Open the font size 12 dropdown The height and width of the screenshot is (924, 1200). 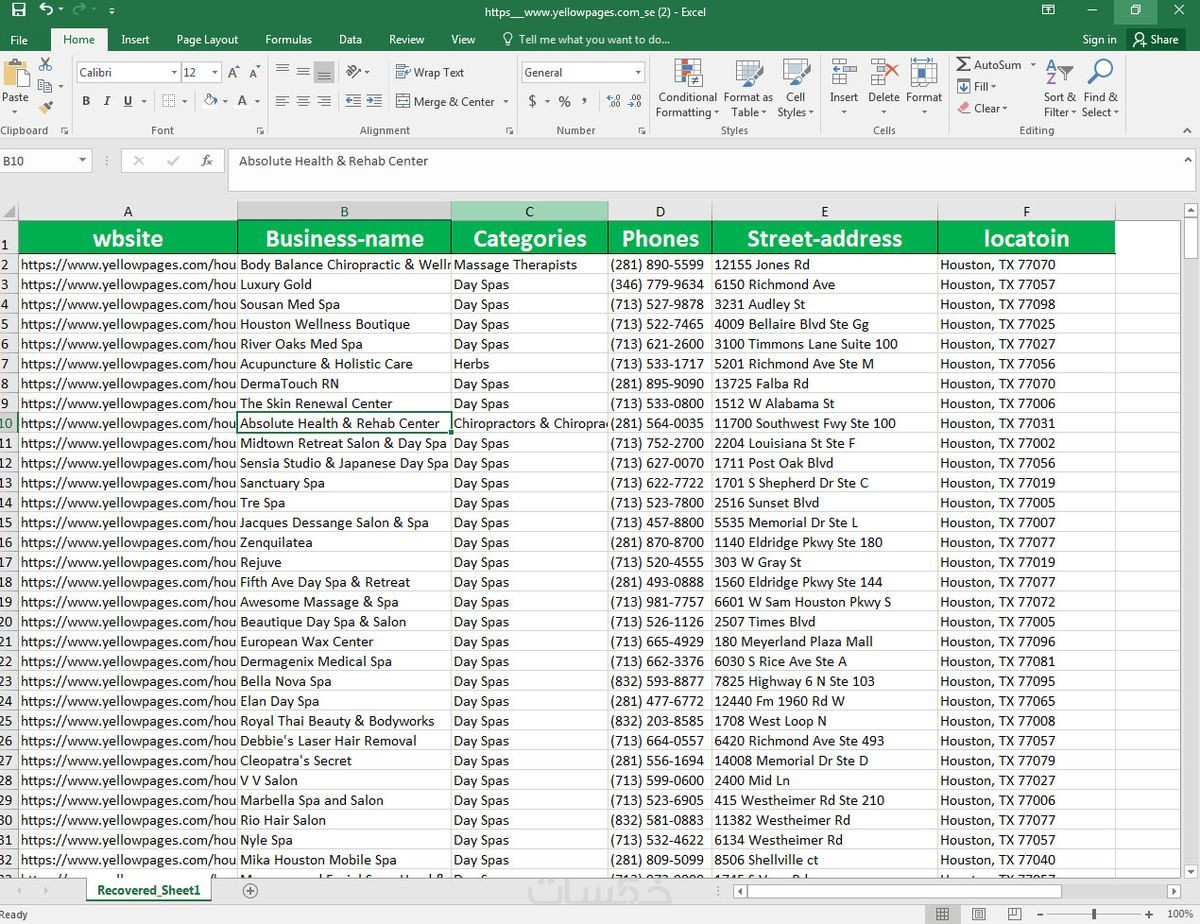[215, 72]
